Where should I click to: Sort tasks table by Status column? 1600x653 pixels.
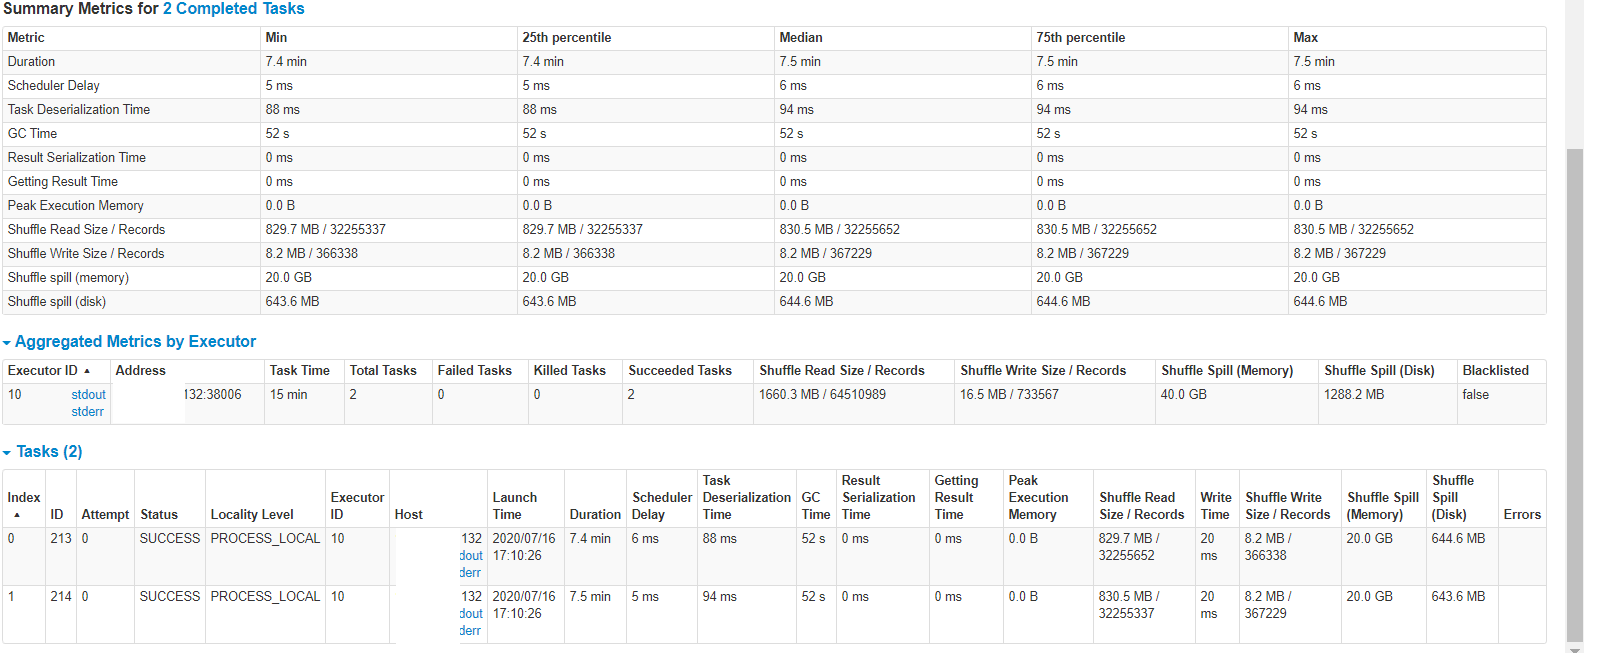click(159, 515)
